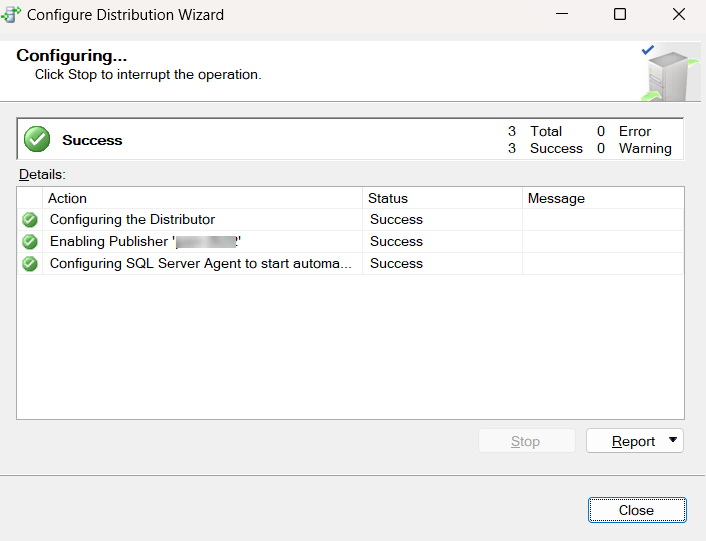
Task: Click green check beside Configuring the Distributor
Action: click(30, 220)
